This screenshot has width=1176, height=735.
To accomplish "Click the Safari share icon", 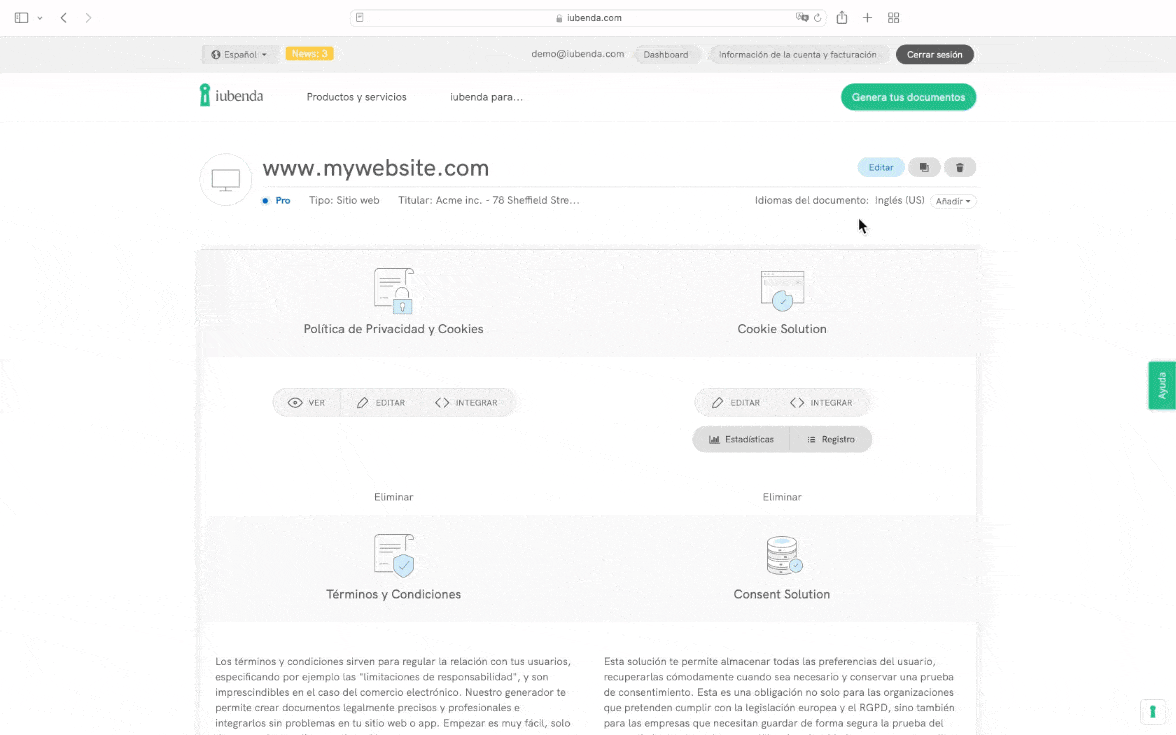I will point(842,18).
